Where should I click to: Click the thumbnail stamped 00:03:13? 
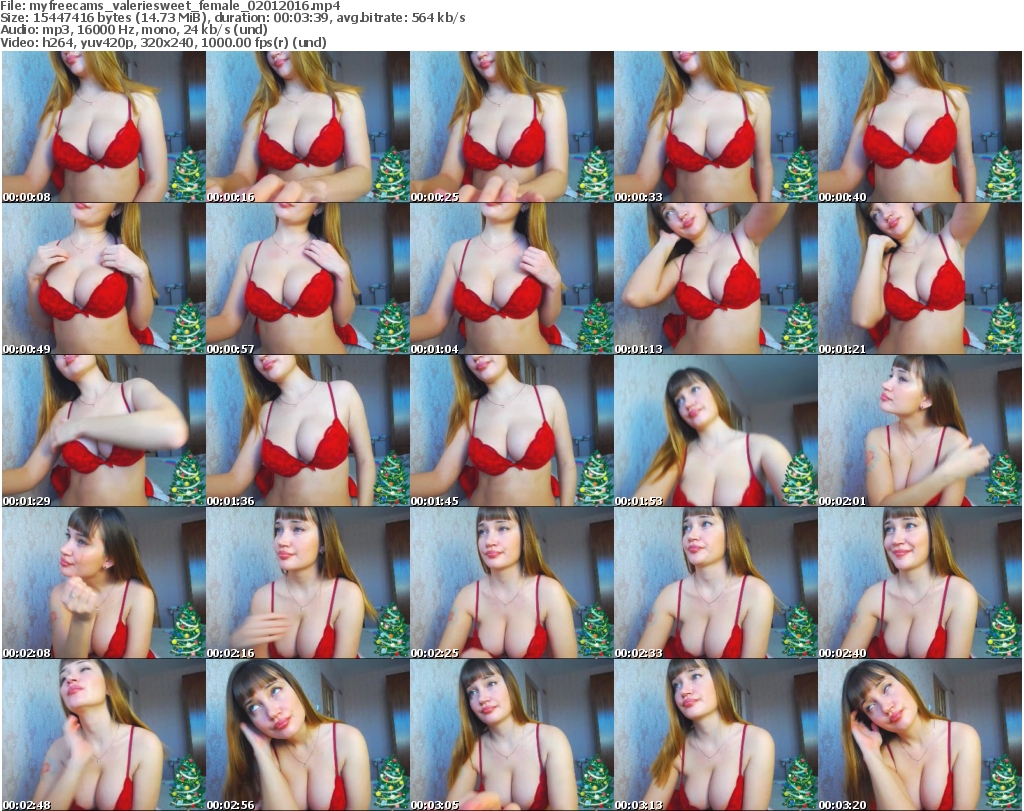coord(716,735)
